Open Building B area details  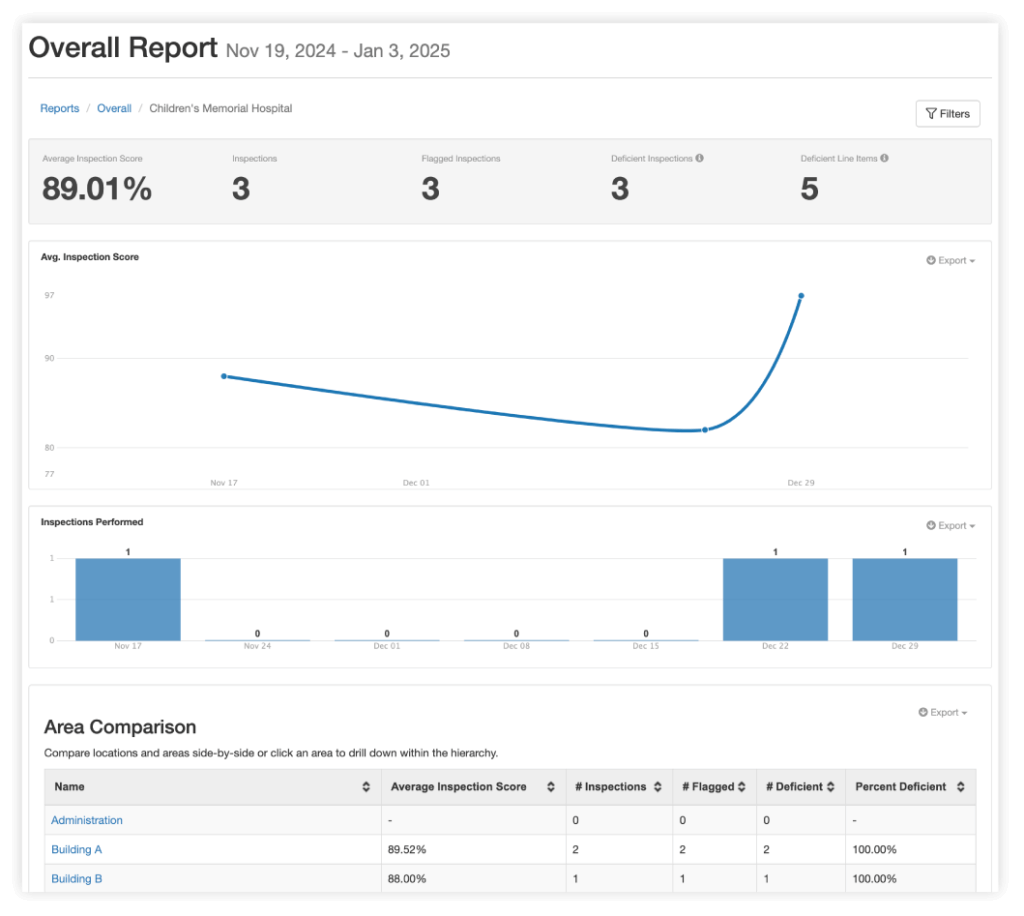(77, 878)
